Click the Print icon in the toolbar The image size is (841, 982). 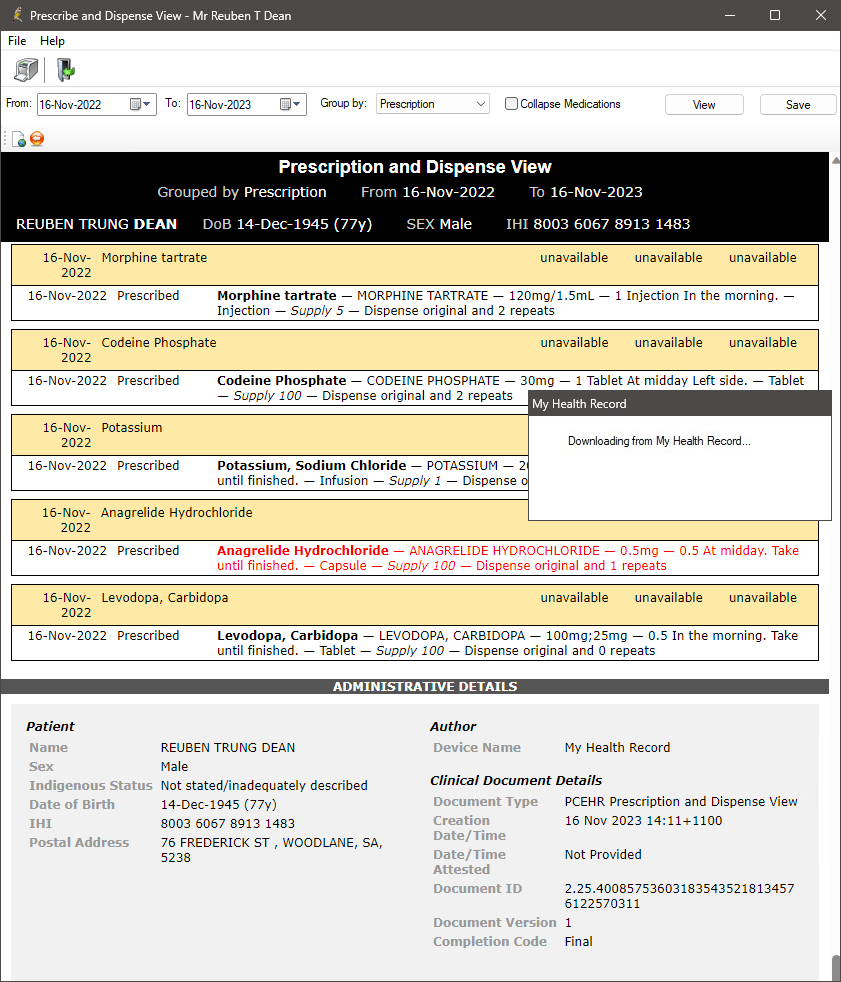pos(26,70)
